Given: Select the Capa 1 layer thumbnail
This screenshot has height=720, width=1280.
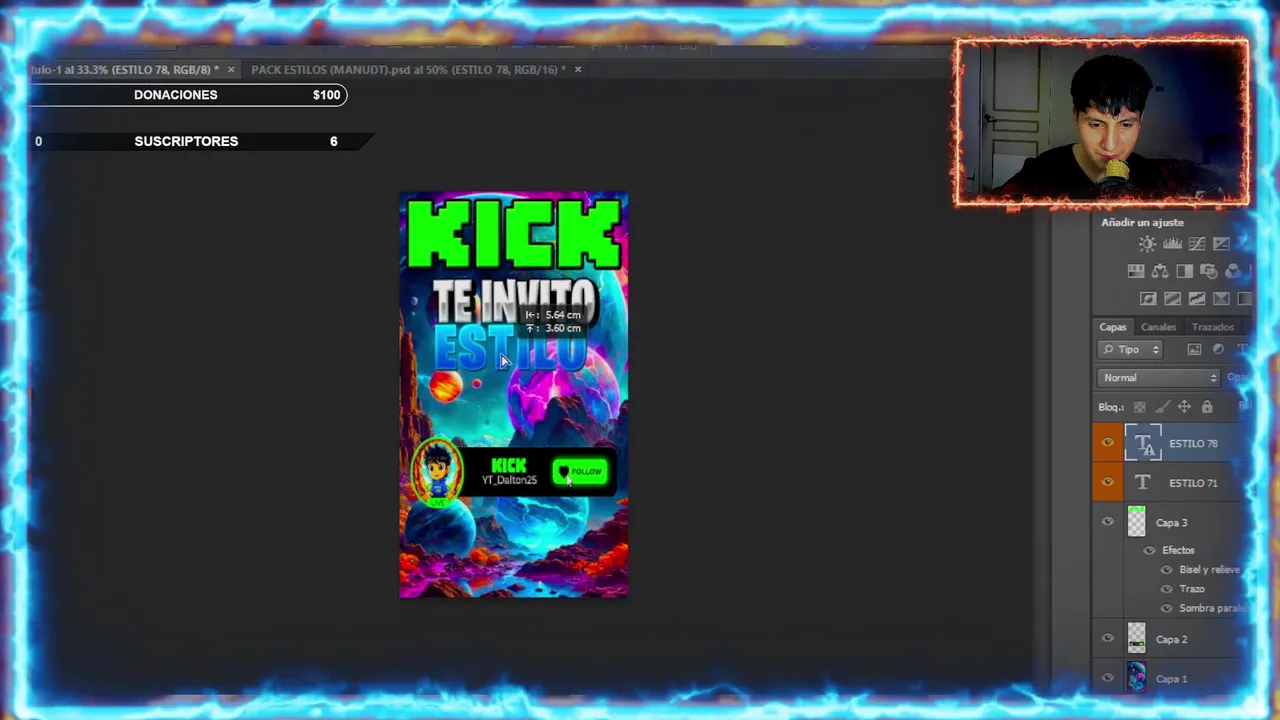Looking at the screenshot, I should coord(1137,678).
